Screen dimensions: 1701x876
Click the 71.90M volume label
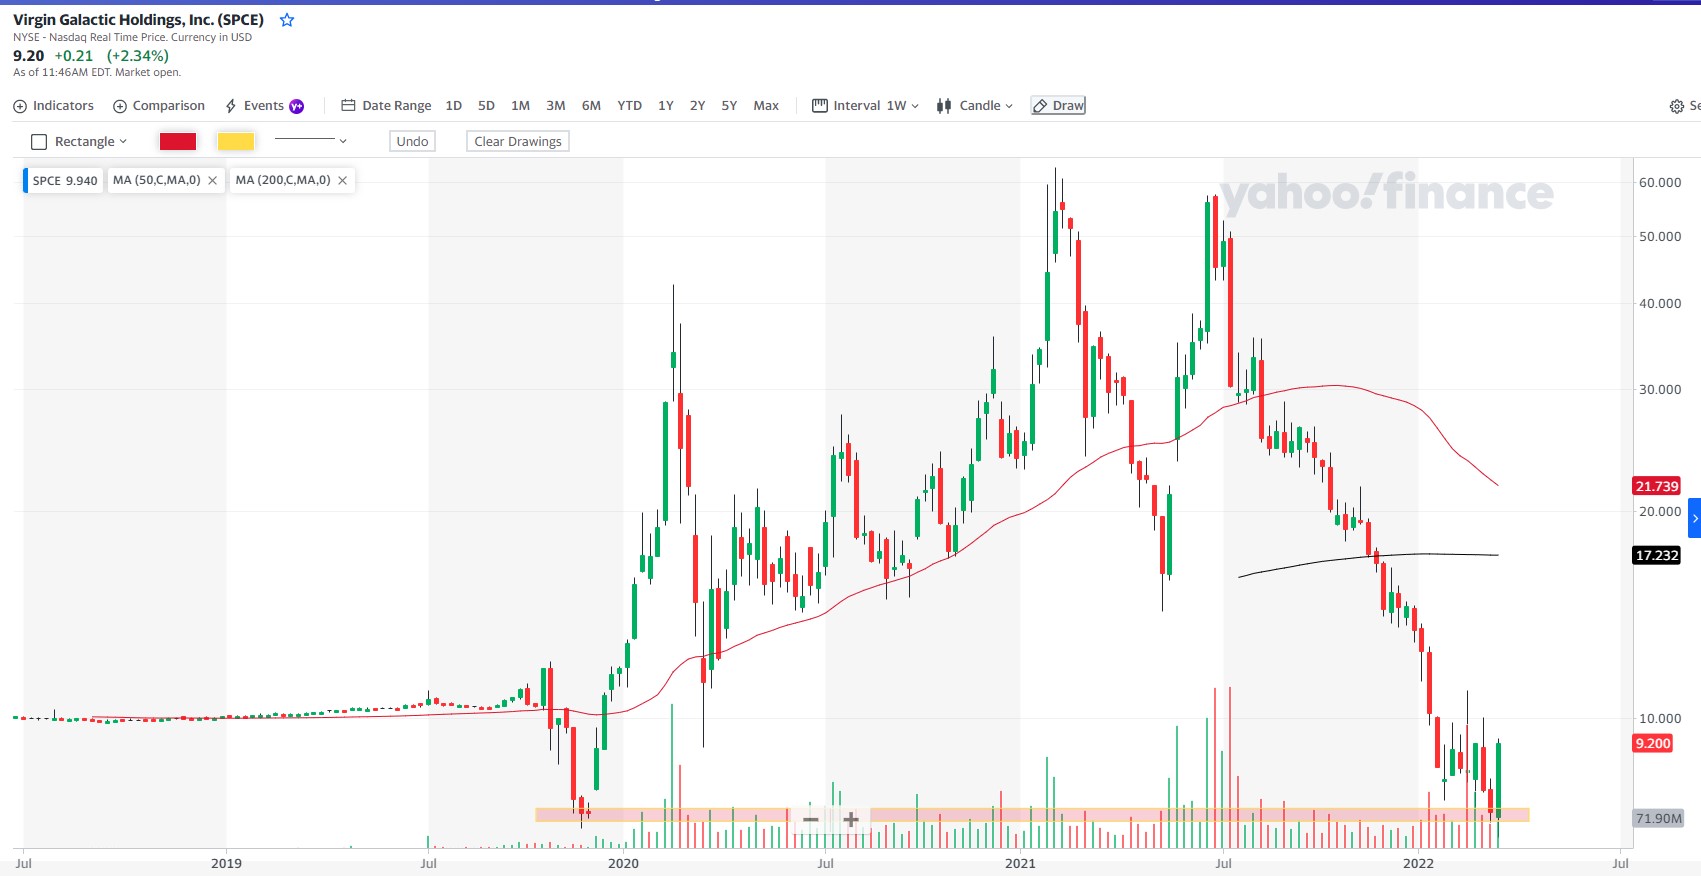(1658, 818)
